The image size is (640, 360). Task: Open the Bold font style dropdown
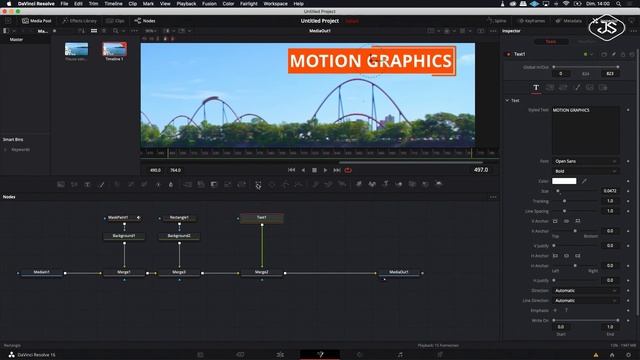(x=586, y=171)
